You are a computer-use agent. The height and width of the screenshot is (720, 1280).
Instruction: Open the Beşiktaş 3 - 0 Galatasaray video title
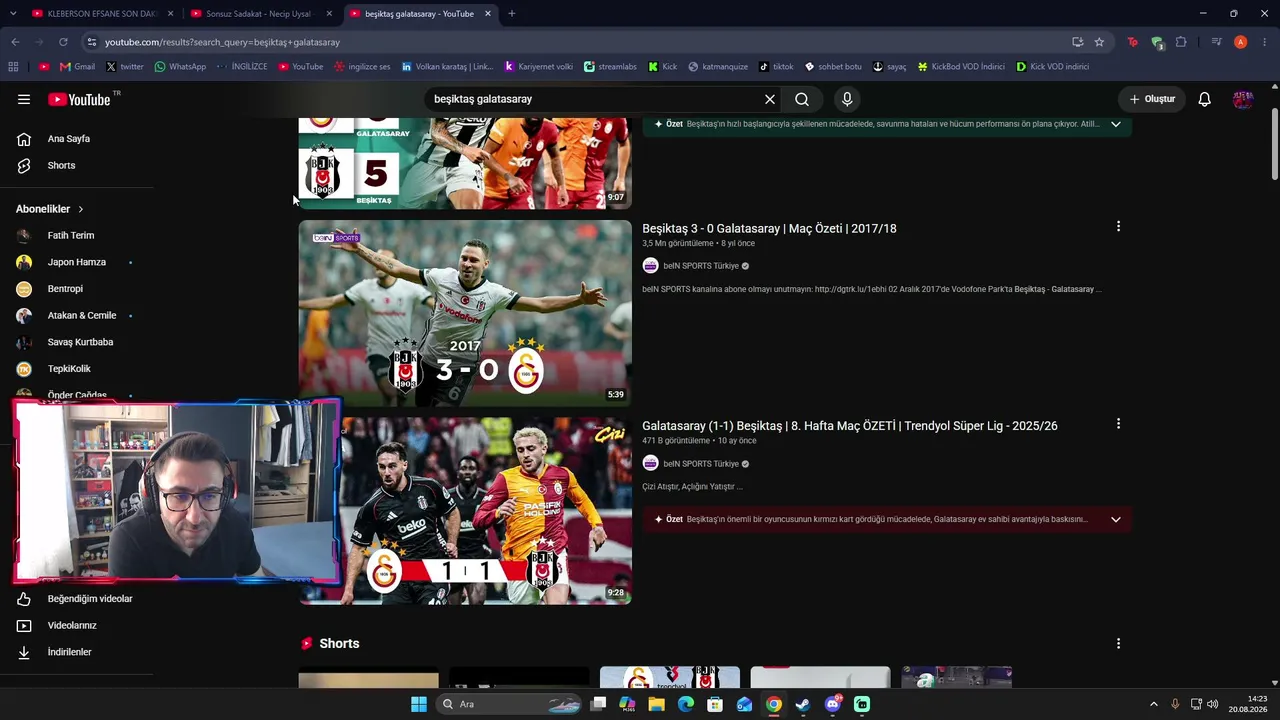(769, 228)
